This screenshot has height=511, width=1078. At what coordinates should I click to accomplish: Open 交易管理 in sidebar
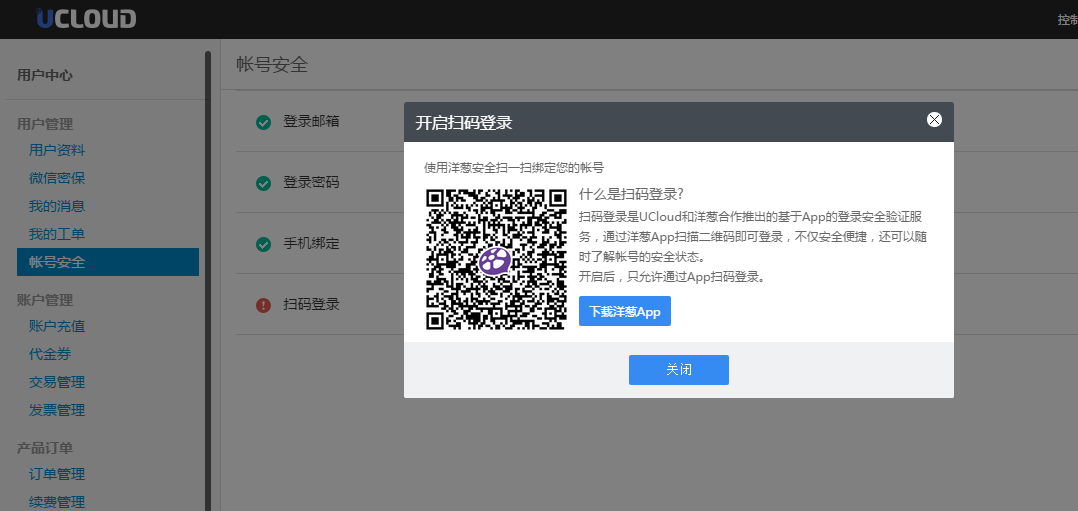57,382
